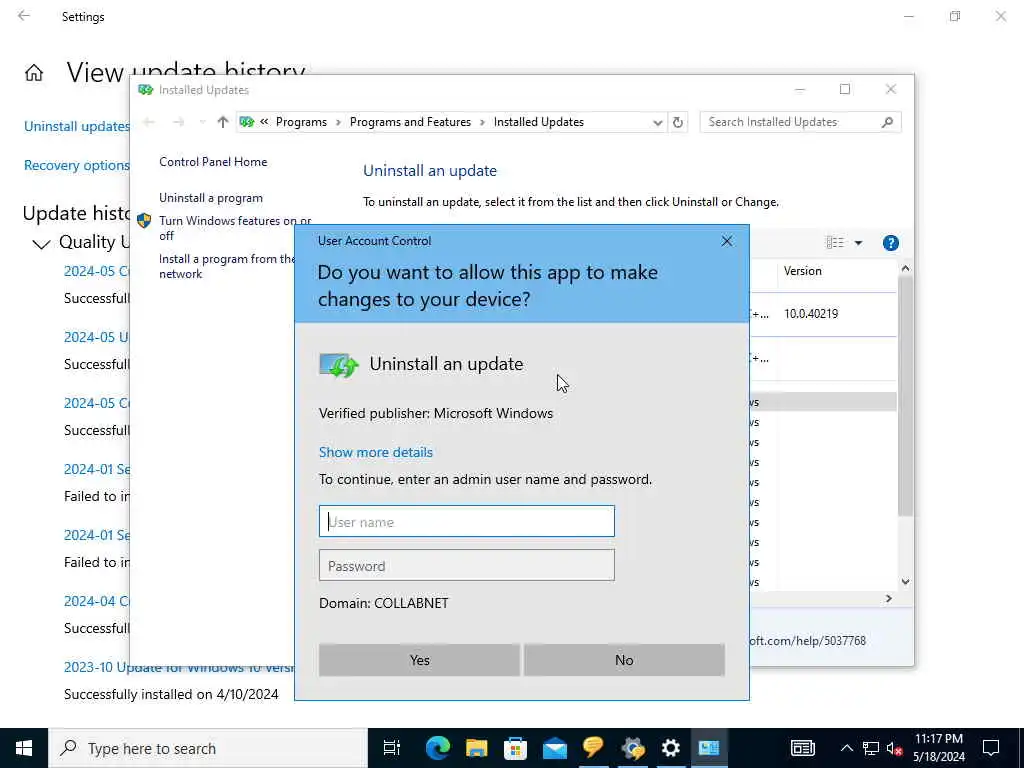Open Microsoft Store from taskbar
The height and width of the screenshot is (768, 1024).
coord(515,748)
